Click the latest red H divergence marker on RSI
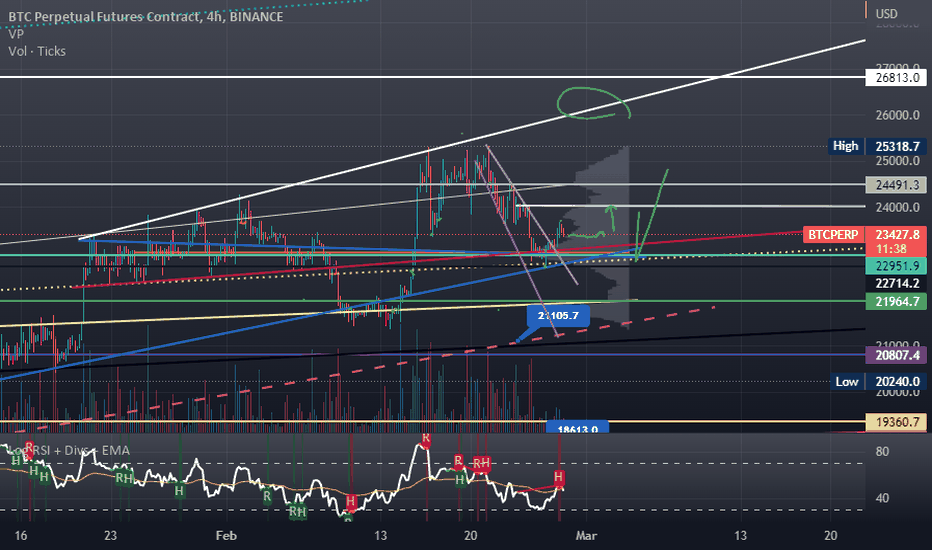 [559, 477]
